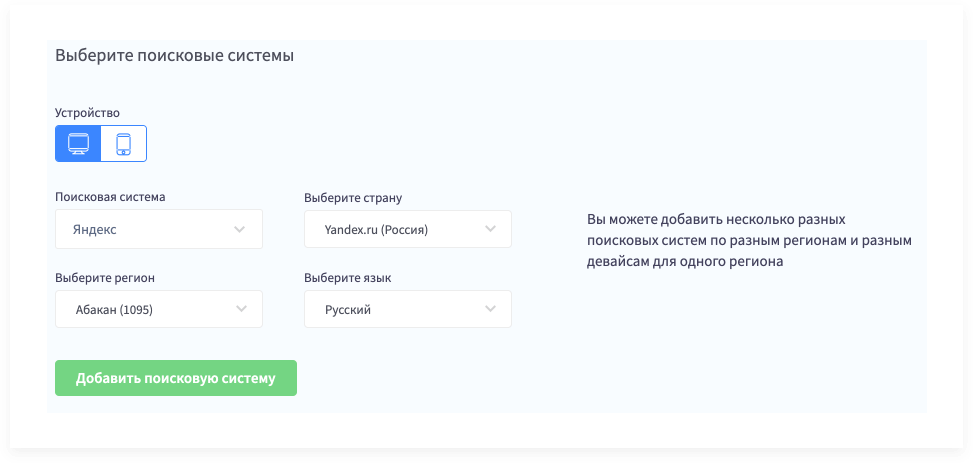
Task: Click the Выберите поисковые системы heading
Action: click(174, 56)
